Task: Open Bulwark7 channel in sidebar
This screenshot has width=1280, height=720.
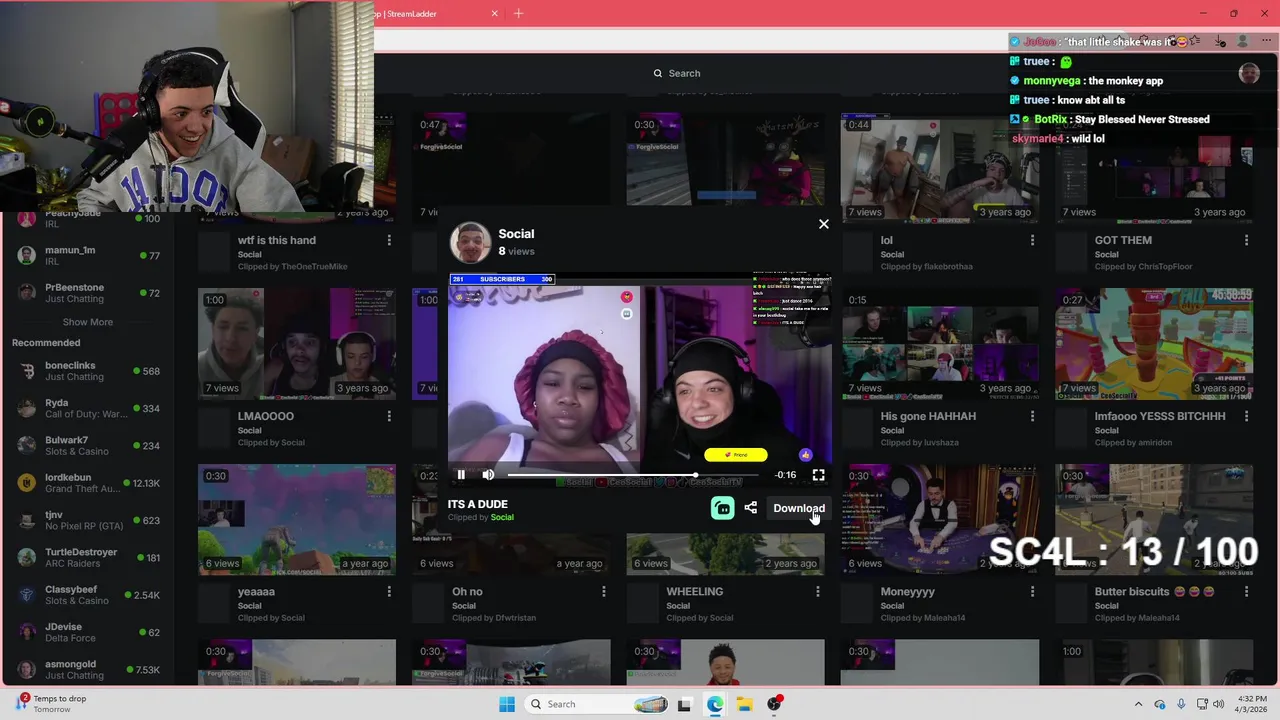Action: (x=87, y=446)
